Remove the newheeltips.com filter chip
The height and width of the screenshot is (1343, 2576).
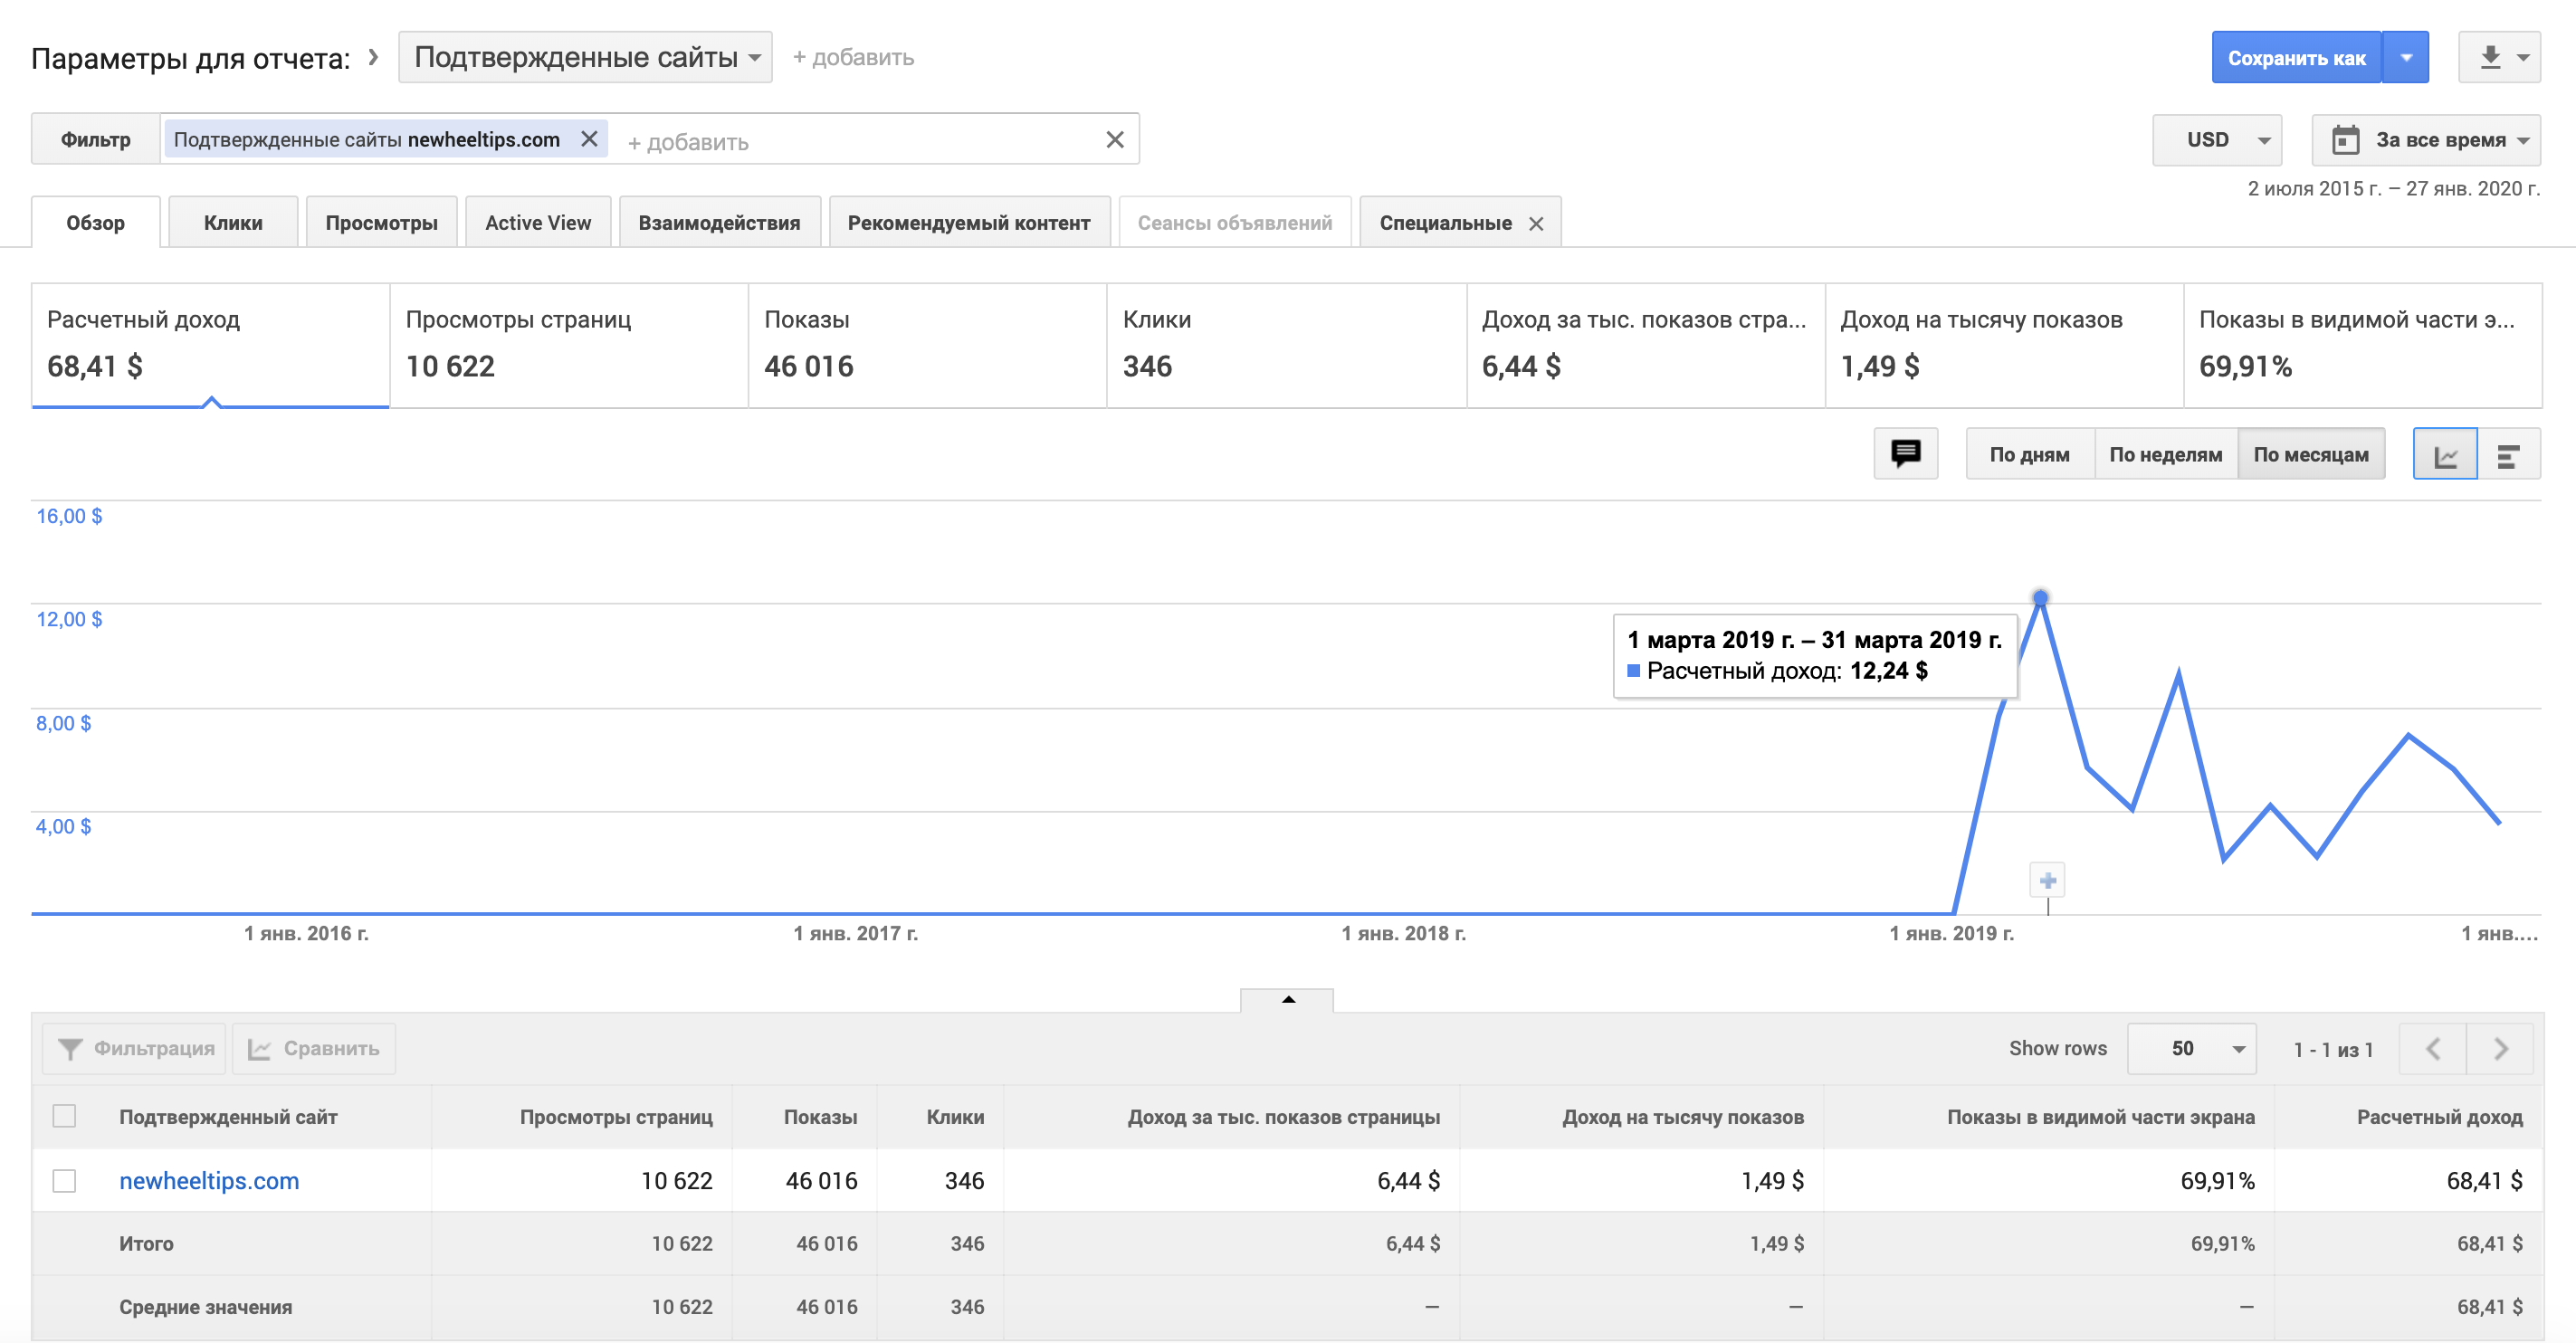tap(589, 139)
